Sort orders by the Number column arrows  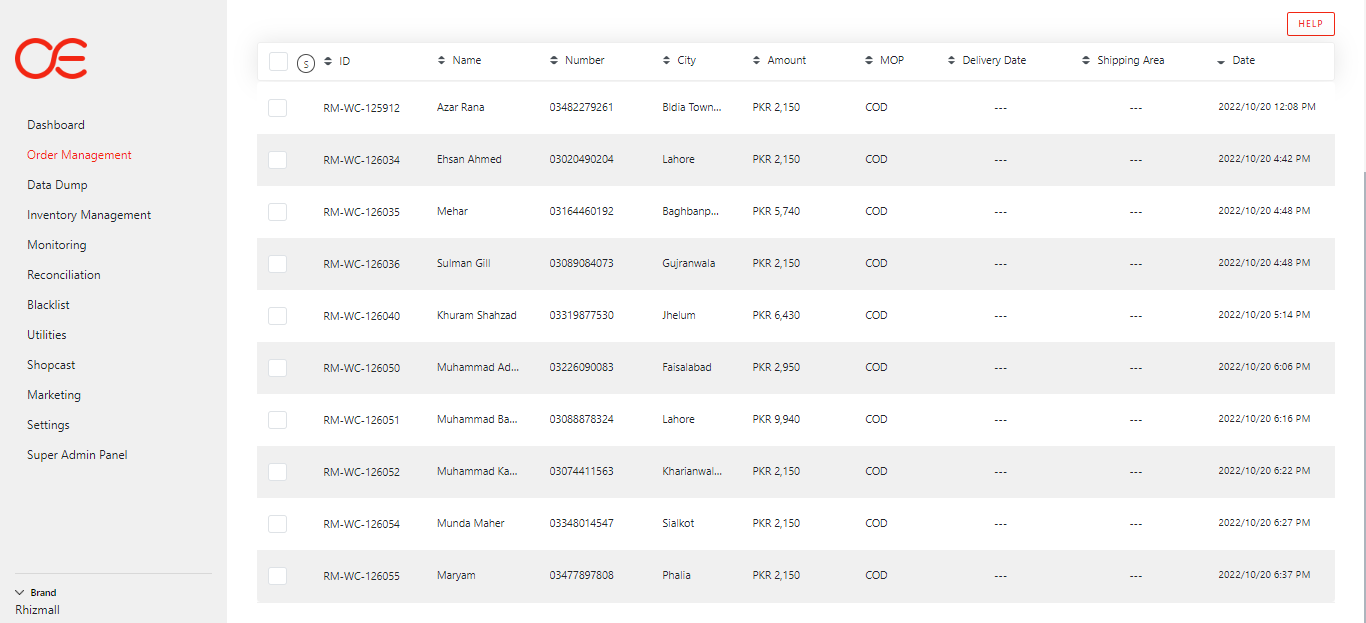coord(554,61)
